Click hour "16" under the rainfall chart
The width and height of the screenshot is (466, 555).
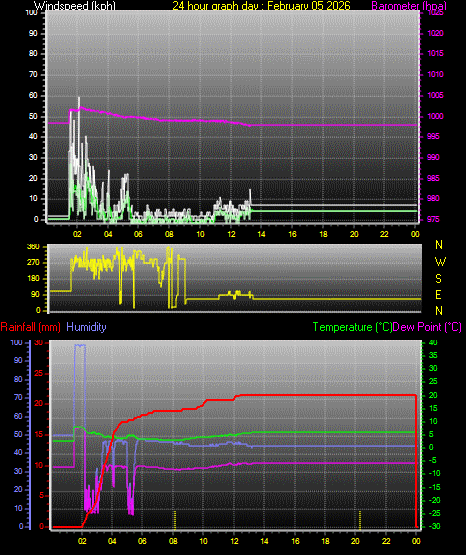click(x=295, y=541)
